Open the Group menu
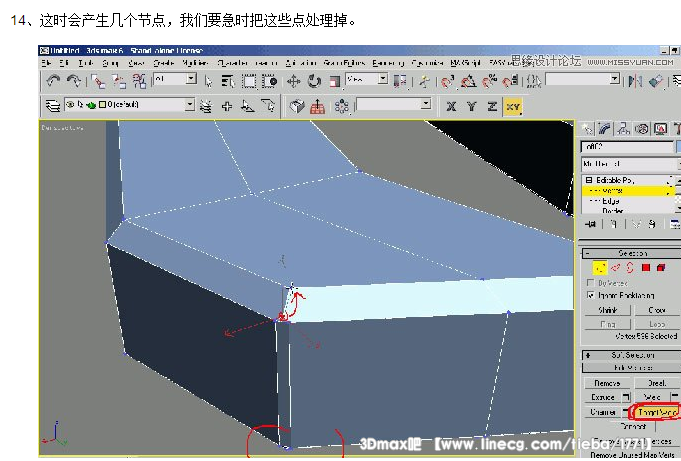 coord(110,63)
